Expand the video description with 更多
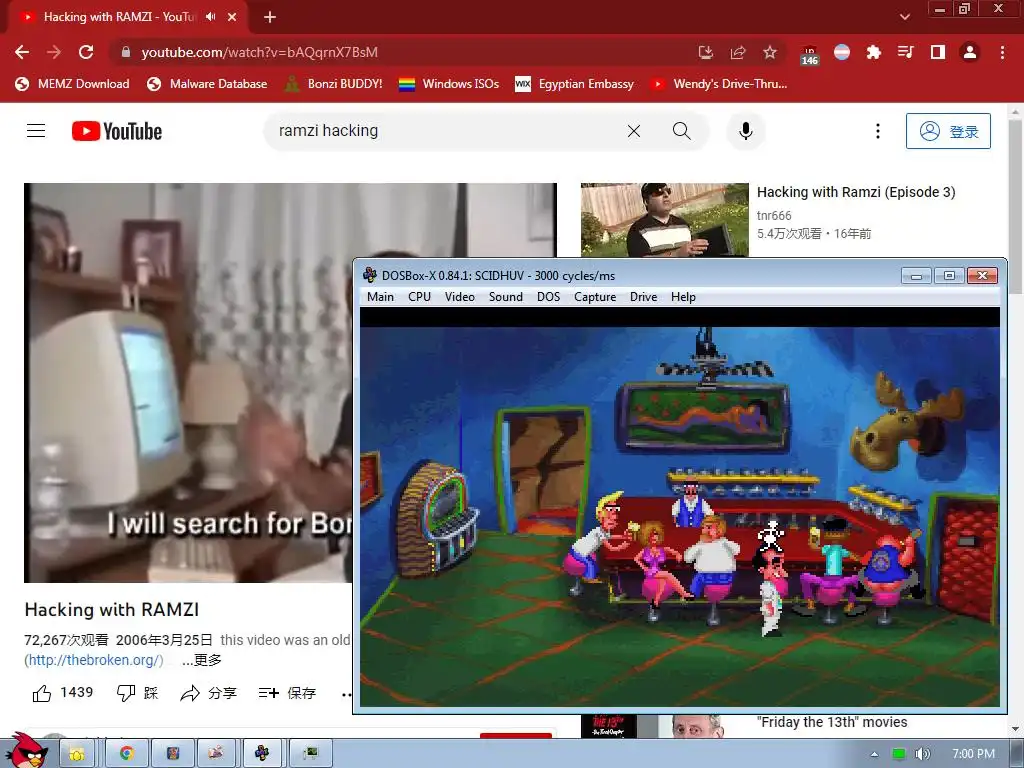The height and width of the screenshot is (768, 1024). 201,660
